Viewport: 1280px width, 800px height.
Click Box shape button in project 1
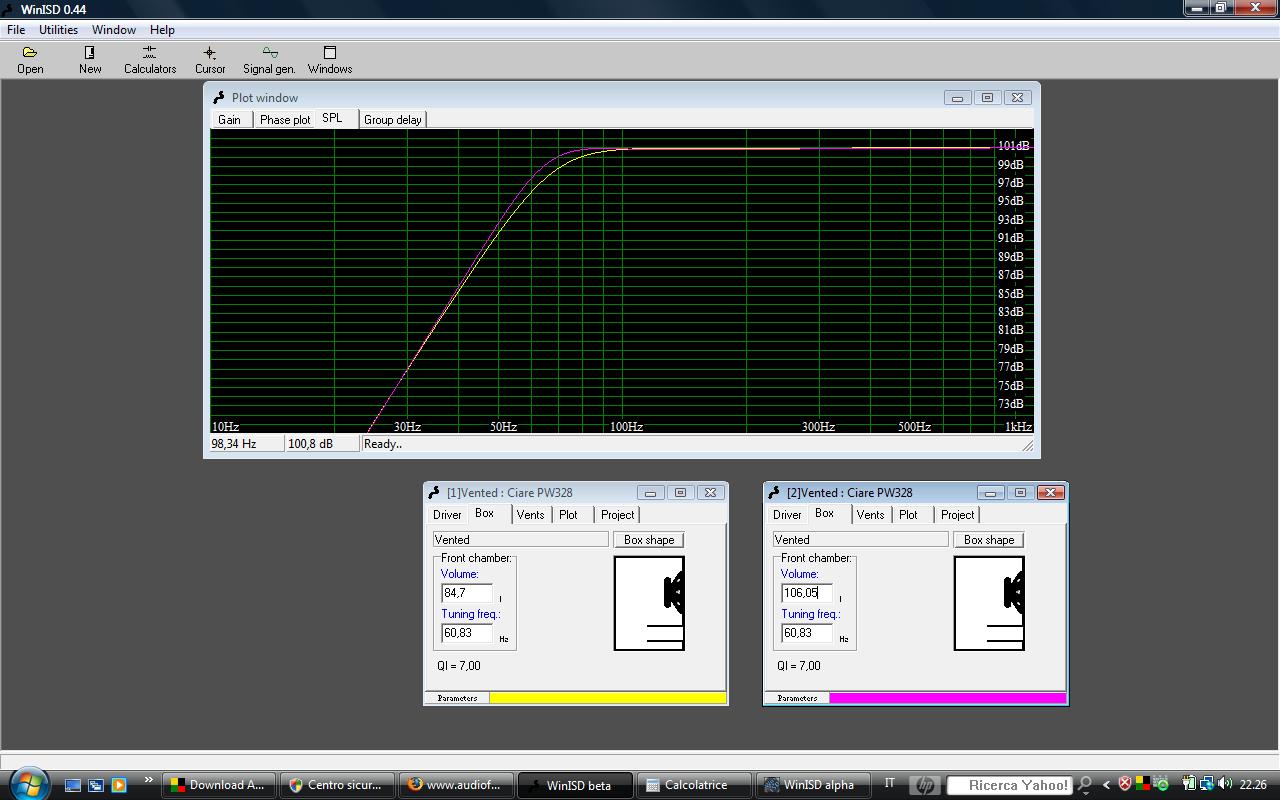coord(648,540)
